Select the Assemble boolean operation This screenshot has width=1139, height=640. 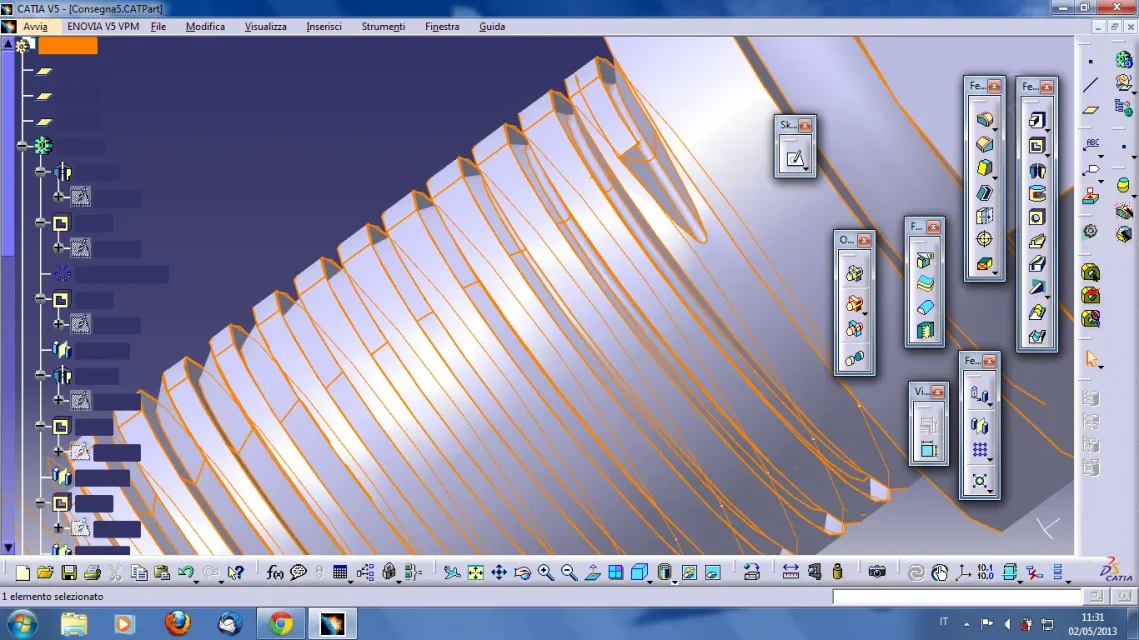pos(854,273)
